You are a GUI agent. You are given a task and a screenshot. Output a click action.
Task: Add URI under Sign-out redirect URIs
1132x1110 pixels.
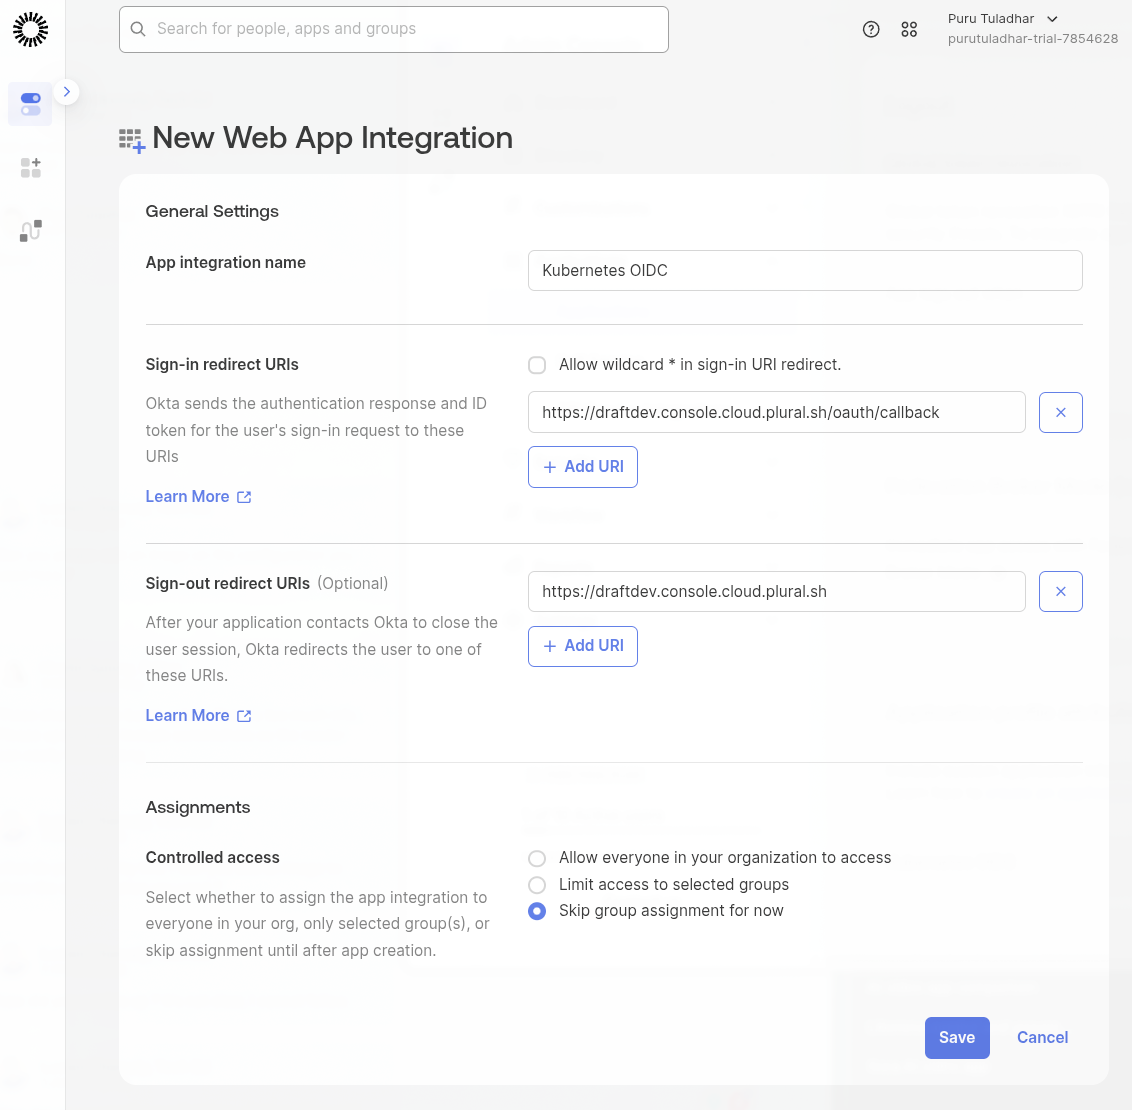(x=583, y=646)
